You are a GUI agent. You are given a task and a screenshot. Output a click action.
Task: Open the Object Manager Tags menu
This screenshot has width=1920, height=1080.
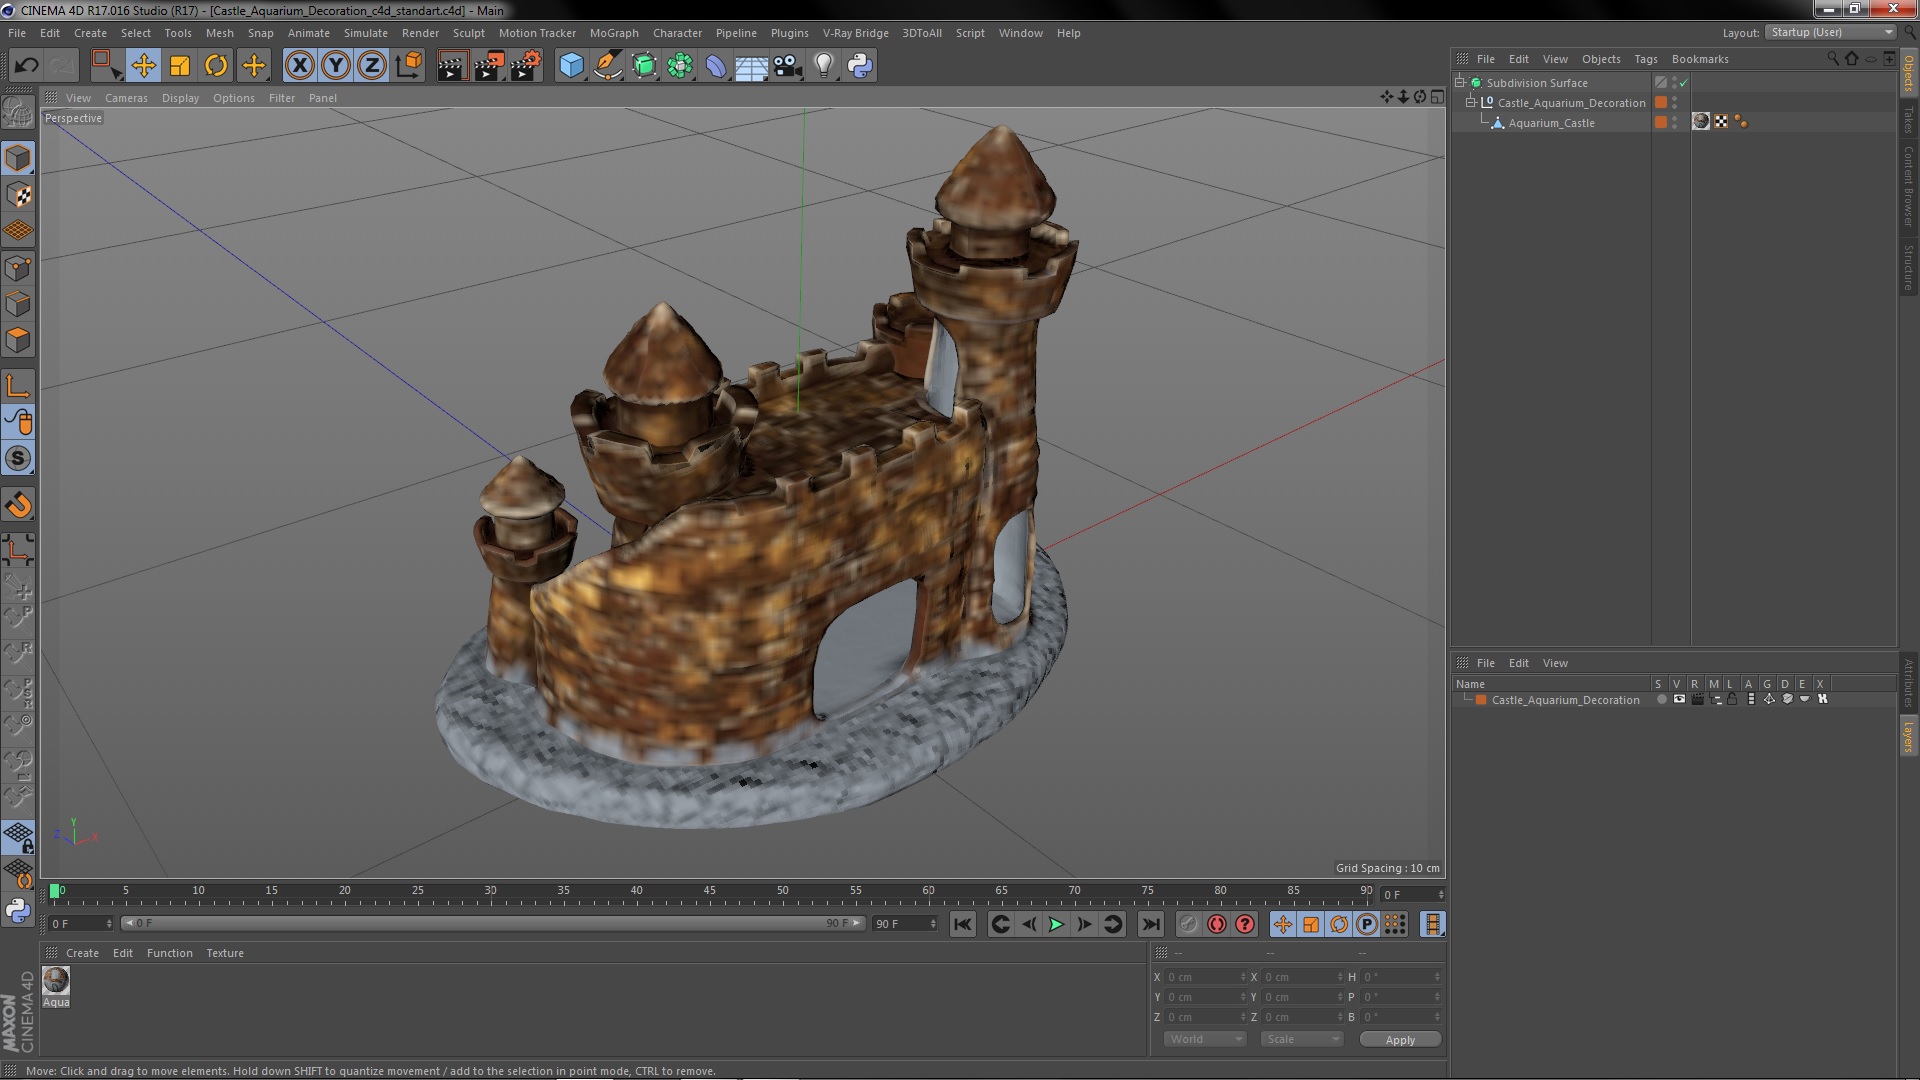(x=1645, y=59)
